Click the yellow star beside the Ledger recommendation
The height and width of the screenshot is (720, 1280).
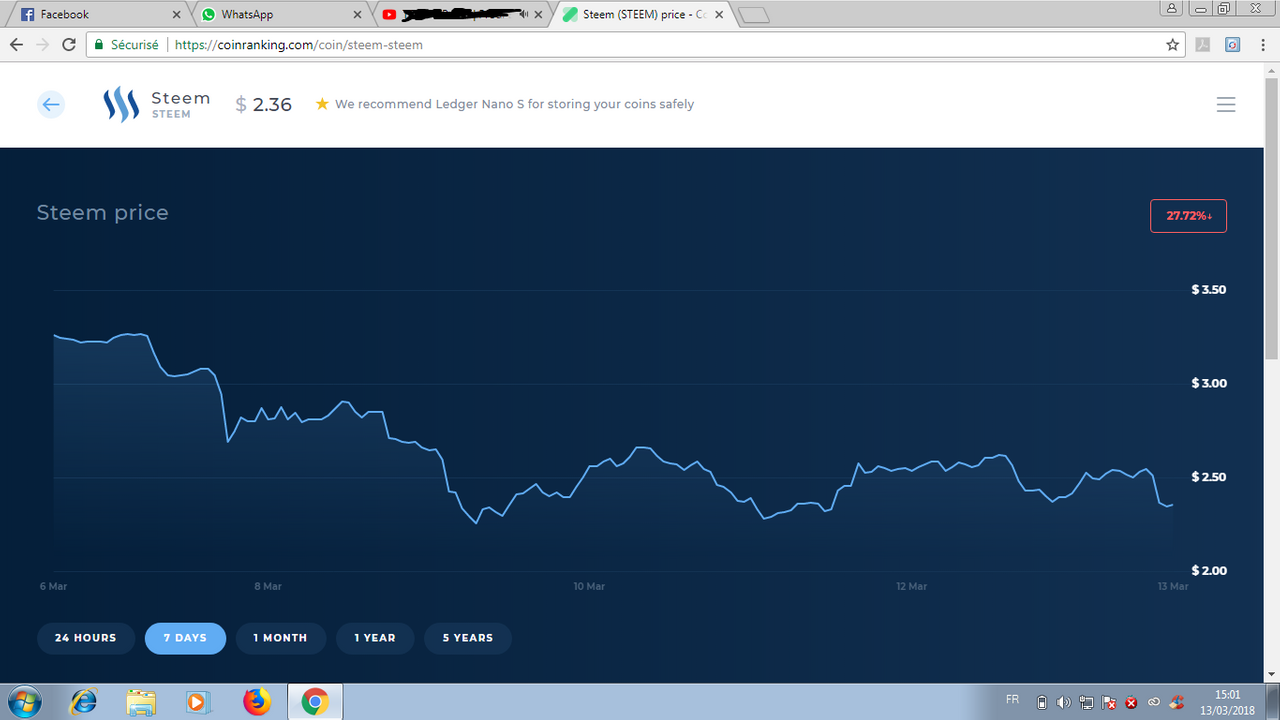[x=322, y=104]
